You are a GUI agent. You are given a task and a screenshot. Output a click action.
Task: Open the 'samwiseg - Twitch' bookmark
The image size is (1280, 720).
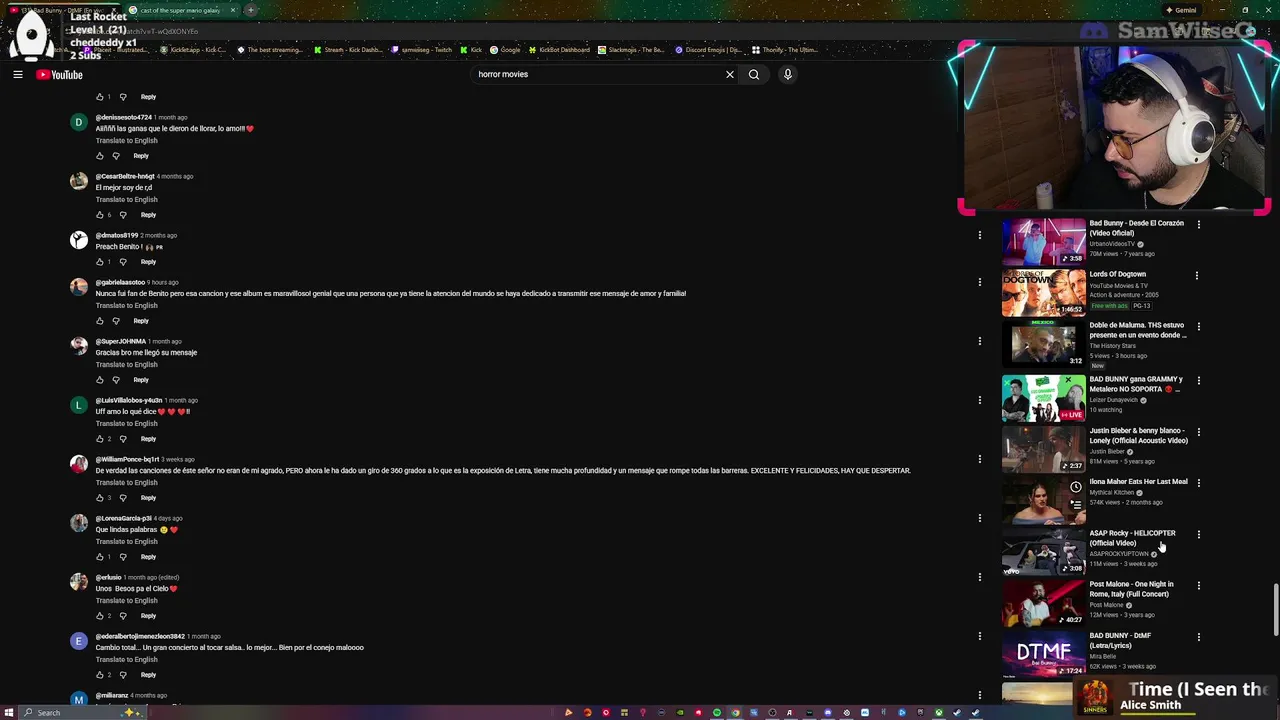(423, 50)
